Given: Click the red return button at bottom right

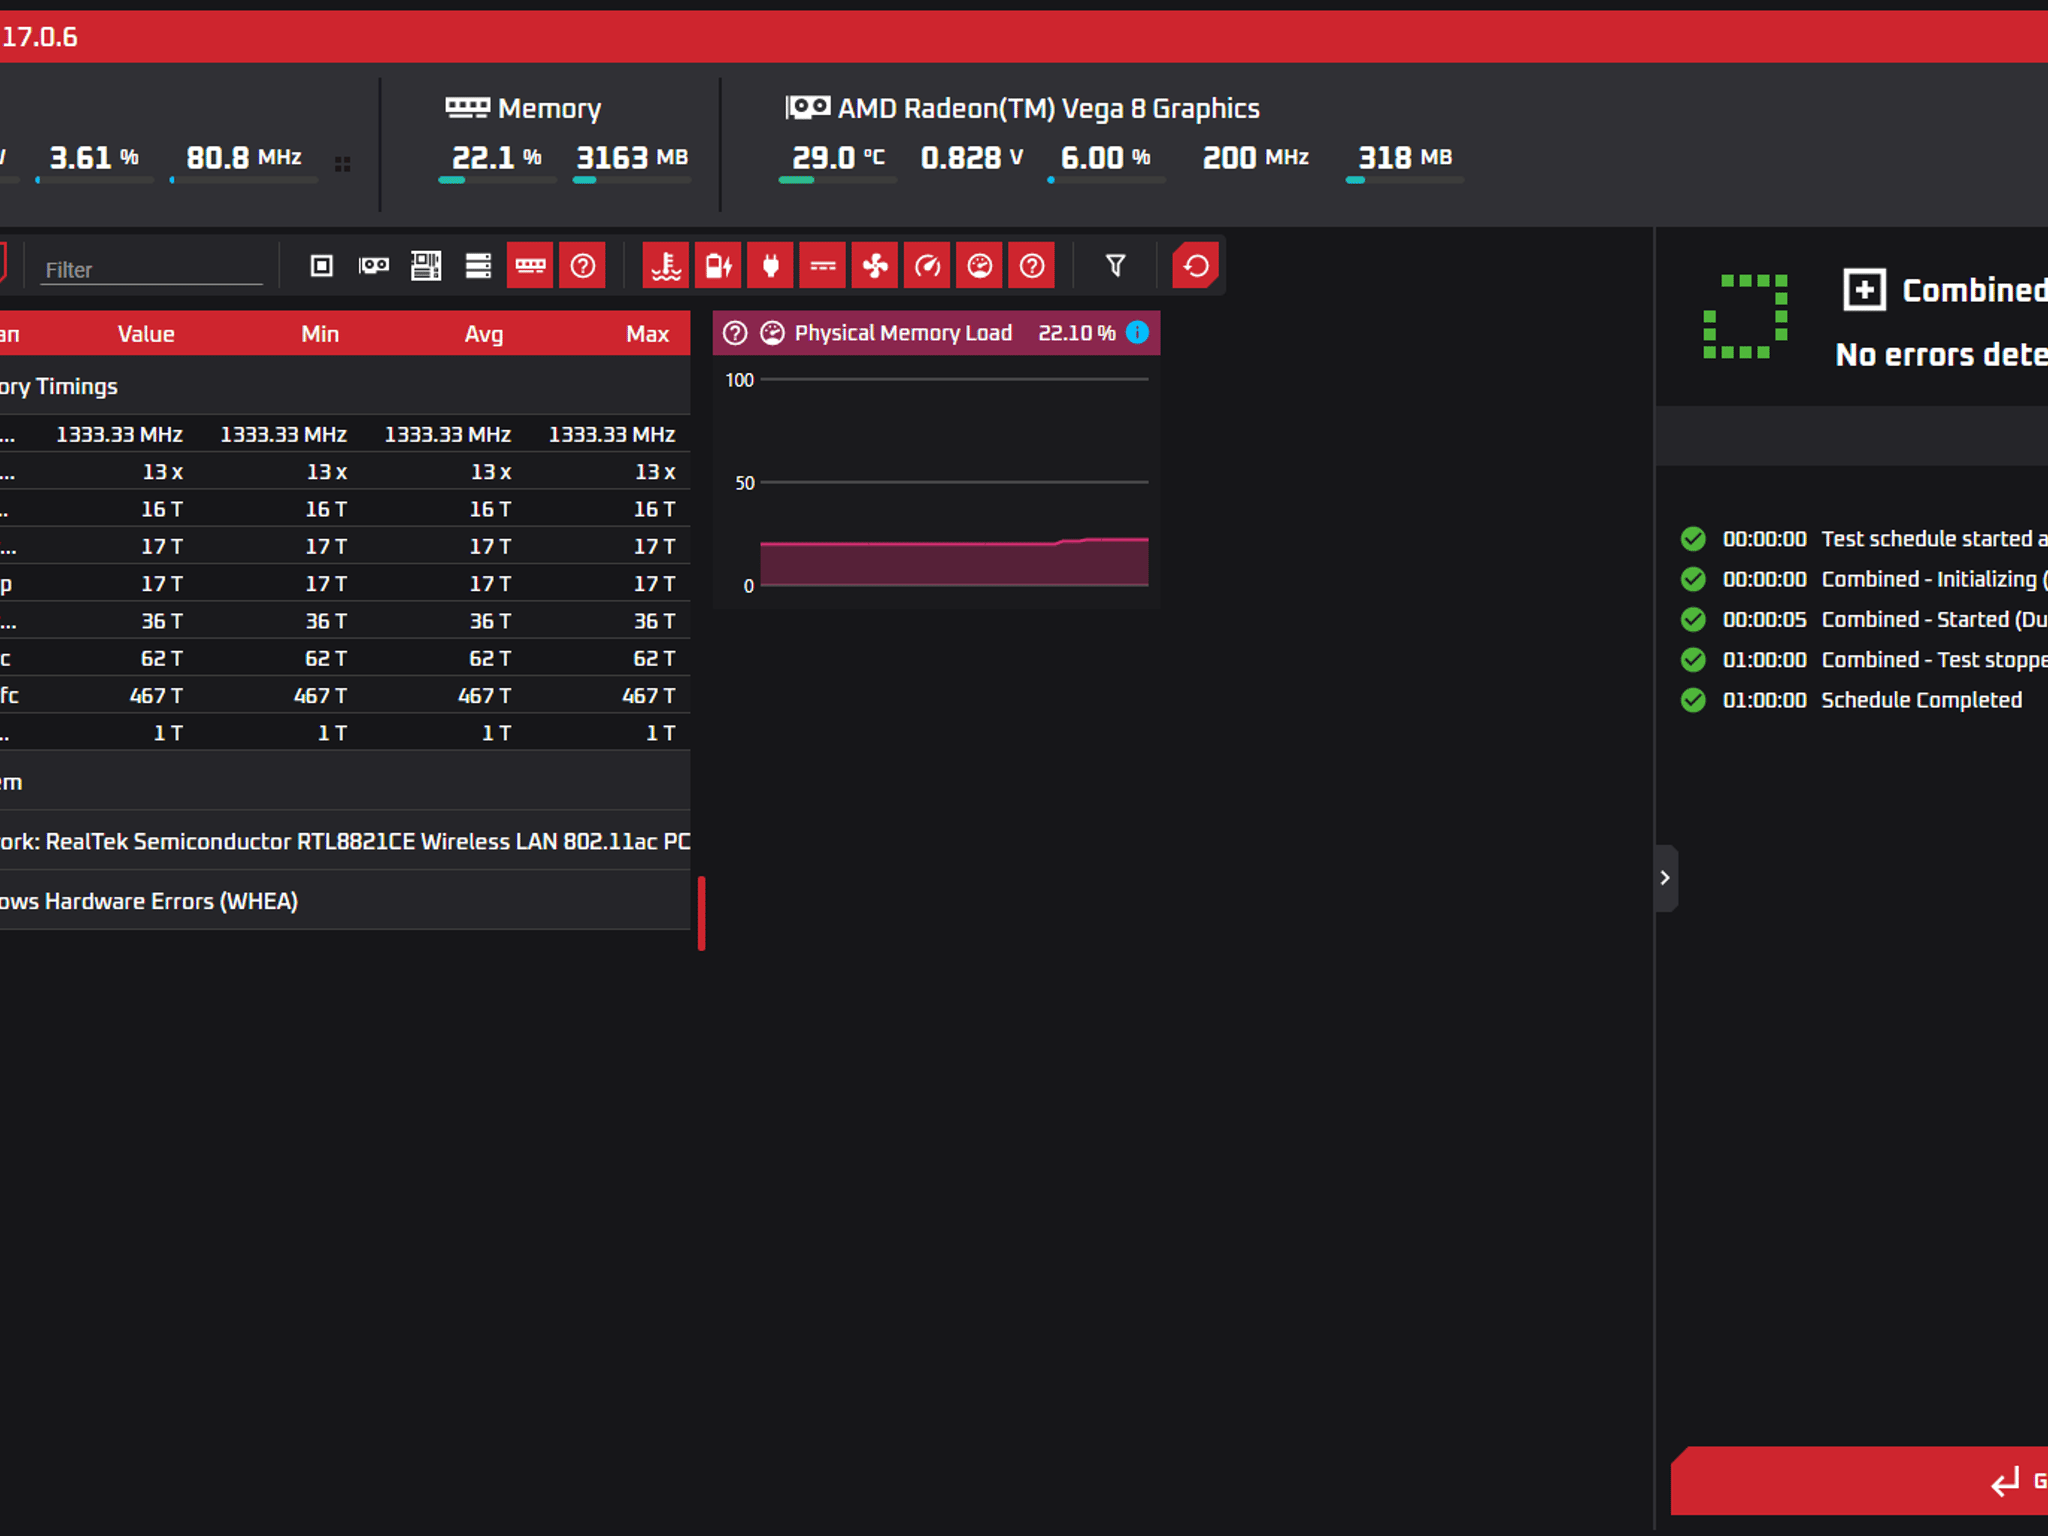Looking at the screenshot, I should [x=1859, y=1481].
